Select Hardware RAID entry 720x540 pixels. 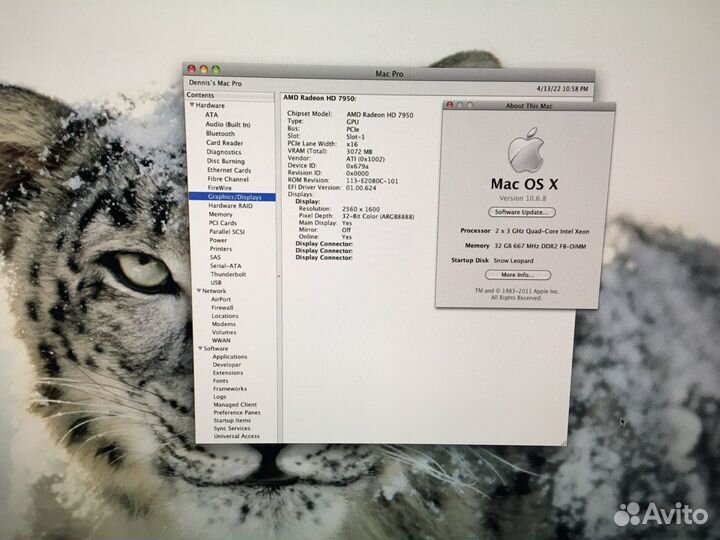(x=231, y=206)
